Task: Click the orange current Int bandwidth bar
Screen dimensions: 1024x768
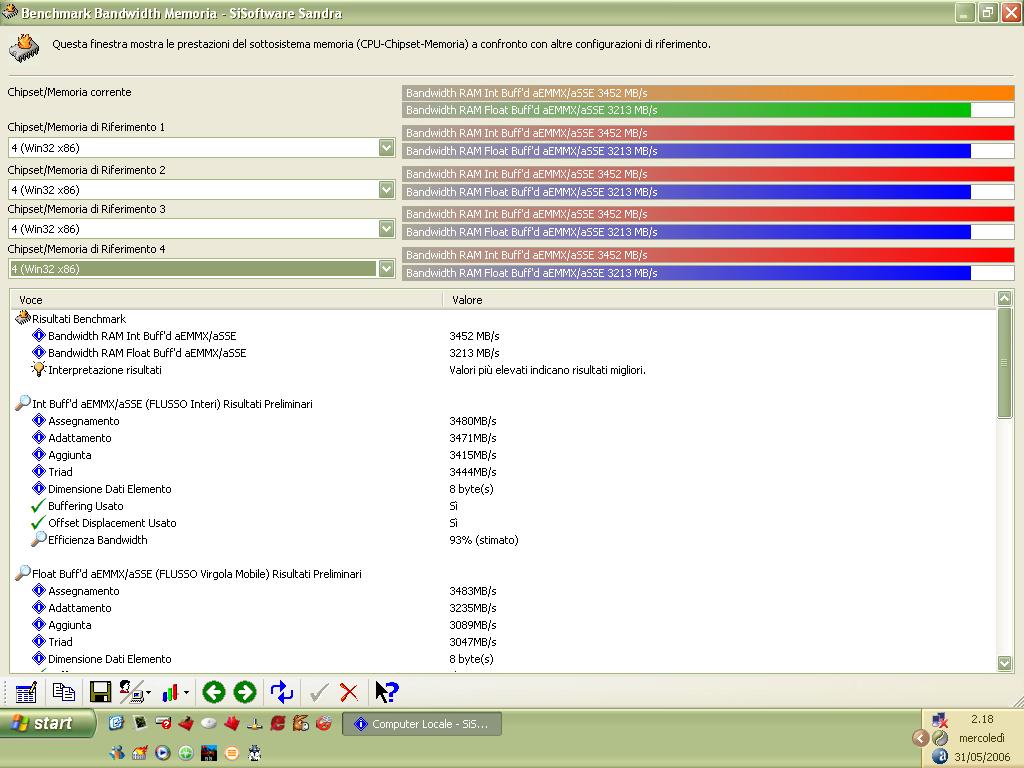Action: coord(709,93)
